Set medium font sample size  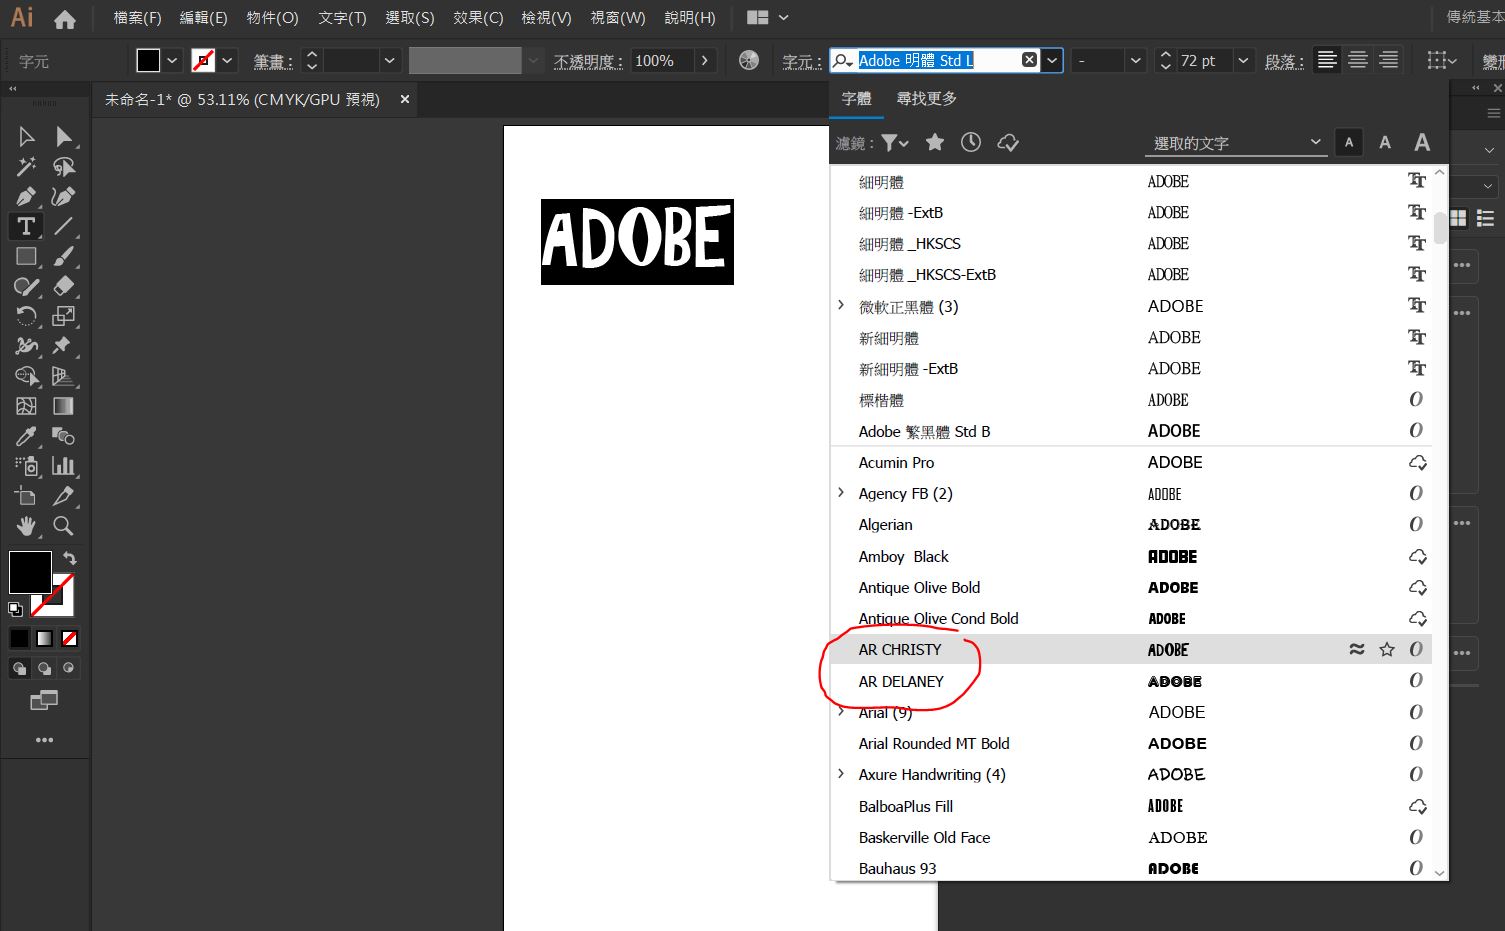pos(1385,143)
